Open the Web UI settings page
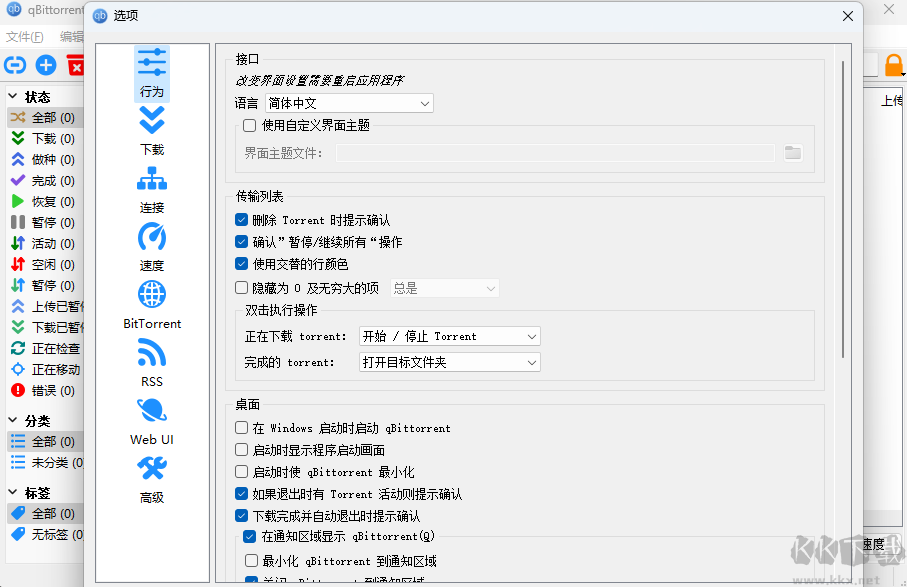This screenshot has height=587, width=907. click(152, 420)
